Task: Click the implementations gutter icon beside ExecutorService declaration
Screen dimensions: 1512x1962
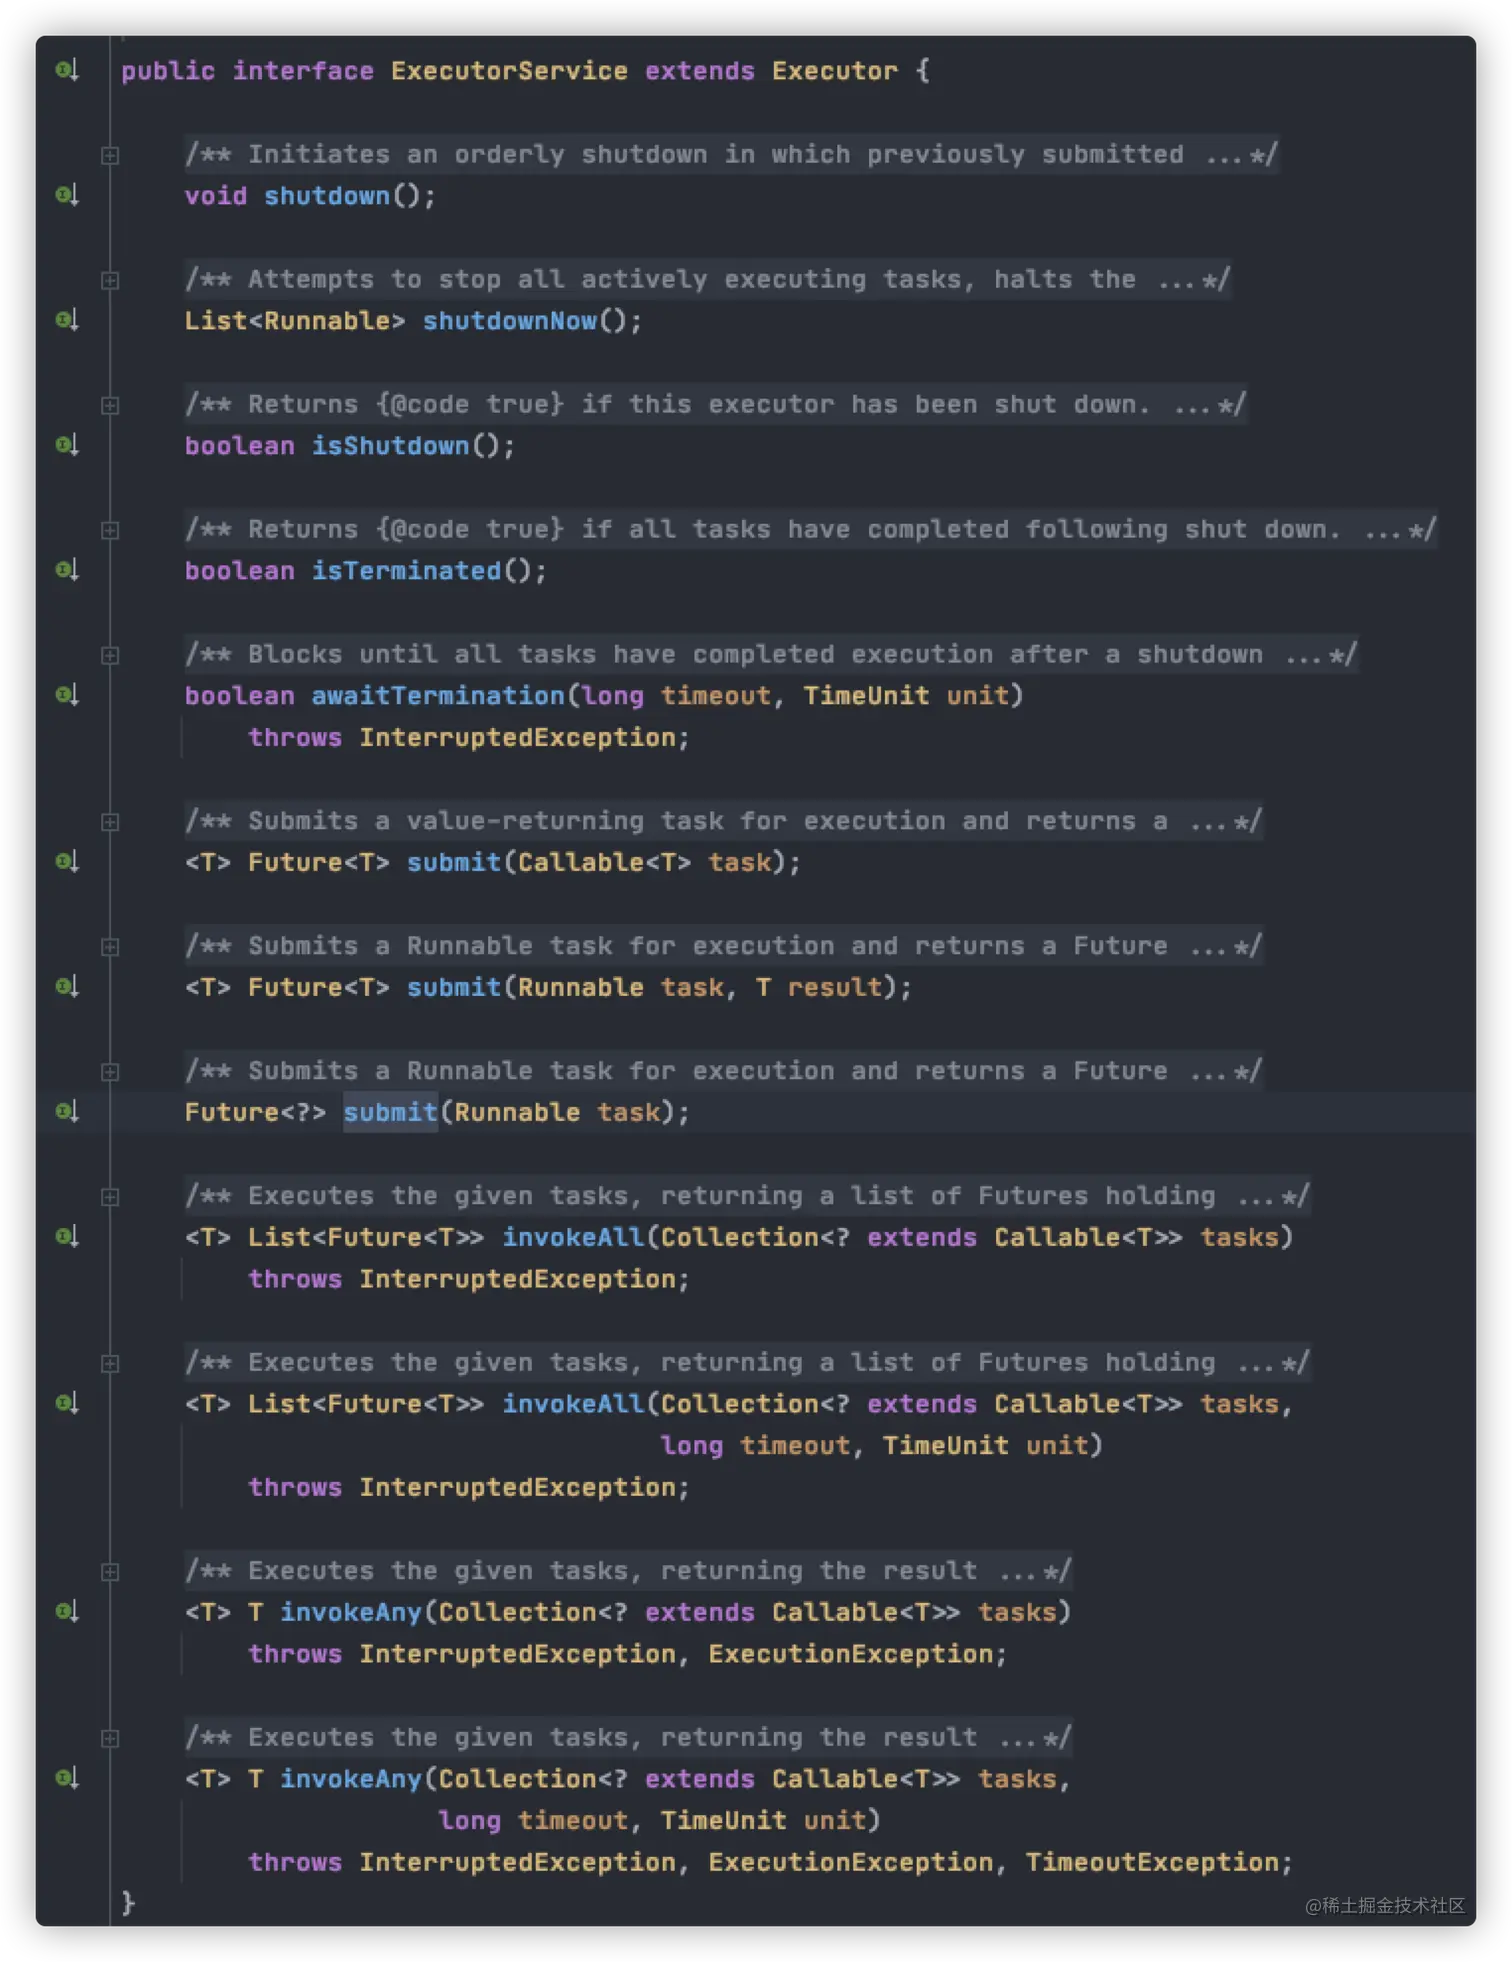Action: pyautogui.click(x=66, y=70)
